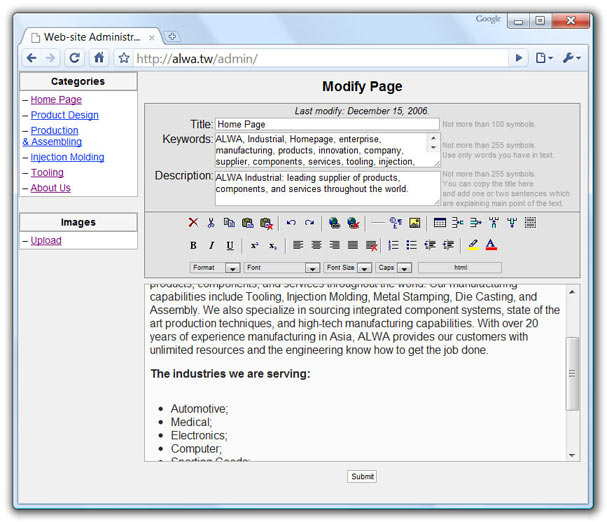Open the Format dropdown

click(215, 268)
